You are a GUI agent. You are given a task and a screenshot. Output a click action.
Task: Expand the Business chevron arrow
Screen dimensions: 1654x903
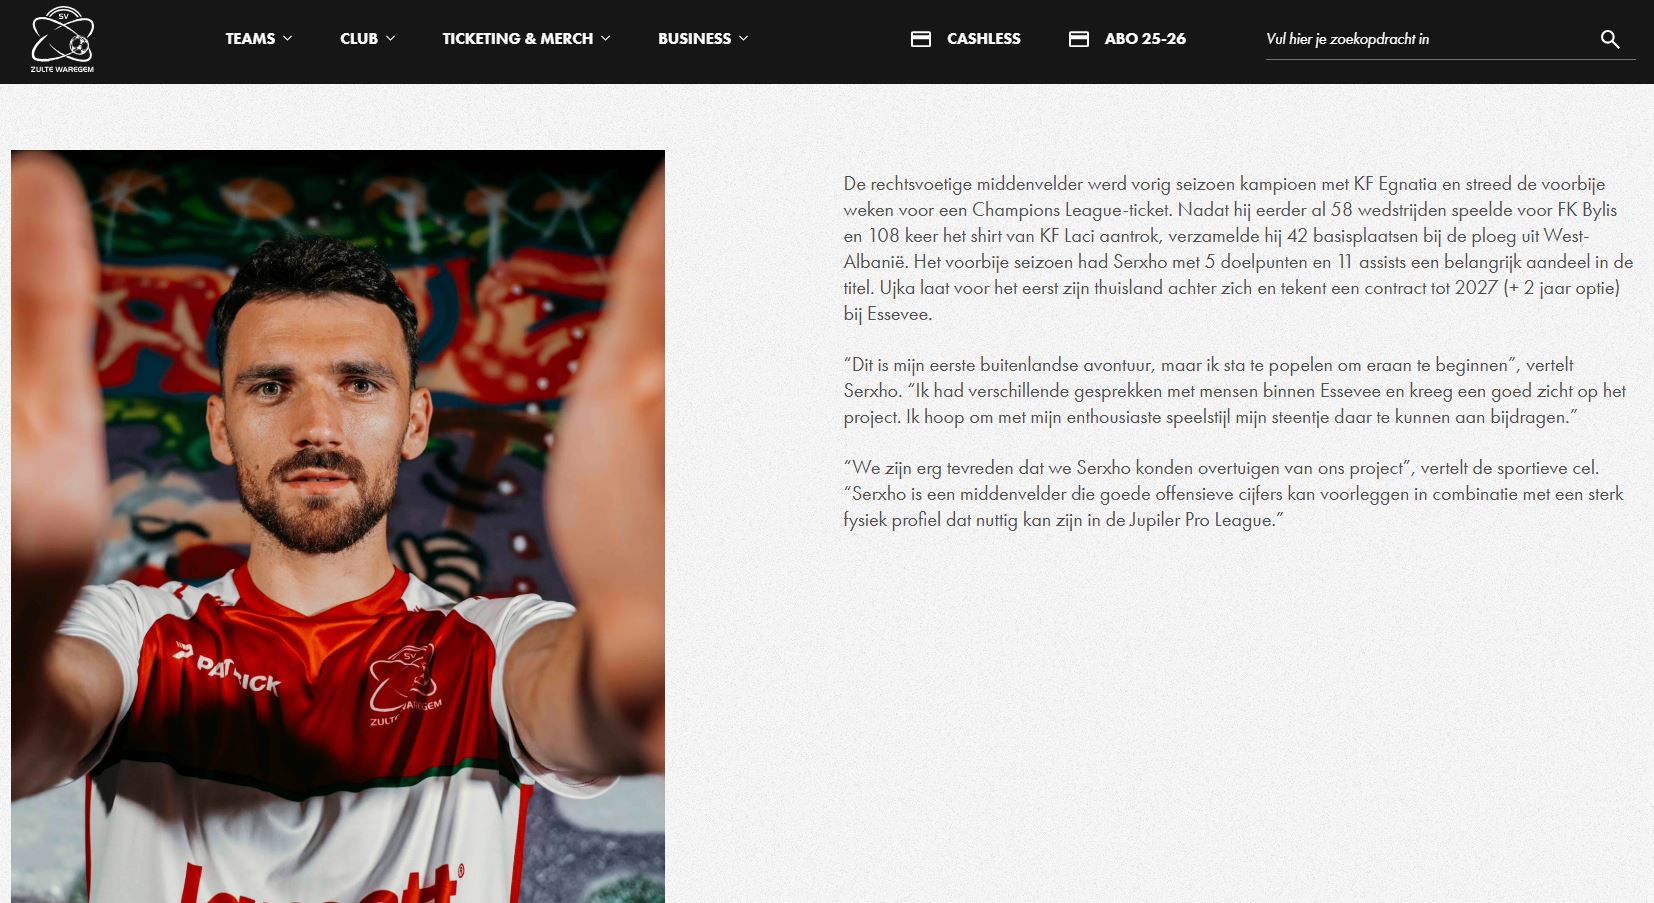pyautogui.click(x=744, y=38)
